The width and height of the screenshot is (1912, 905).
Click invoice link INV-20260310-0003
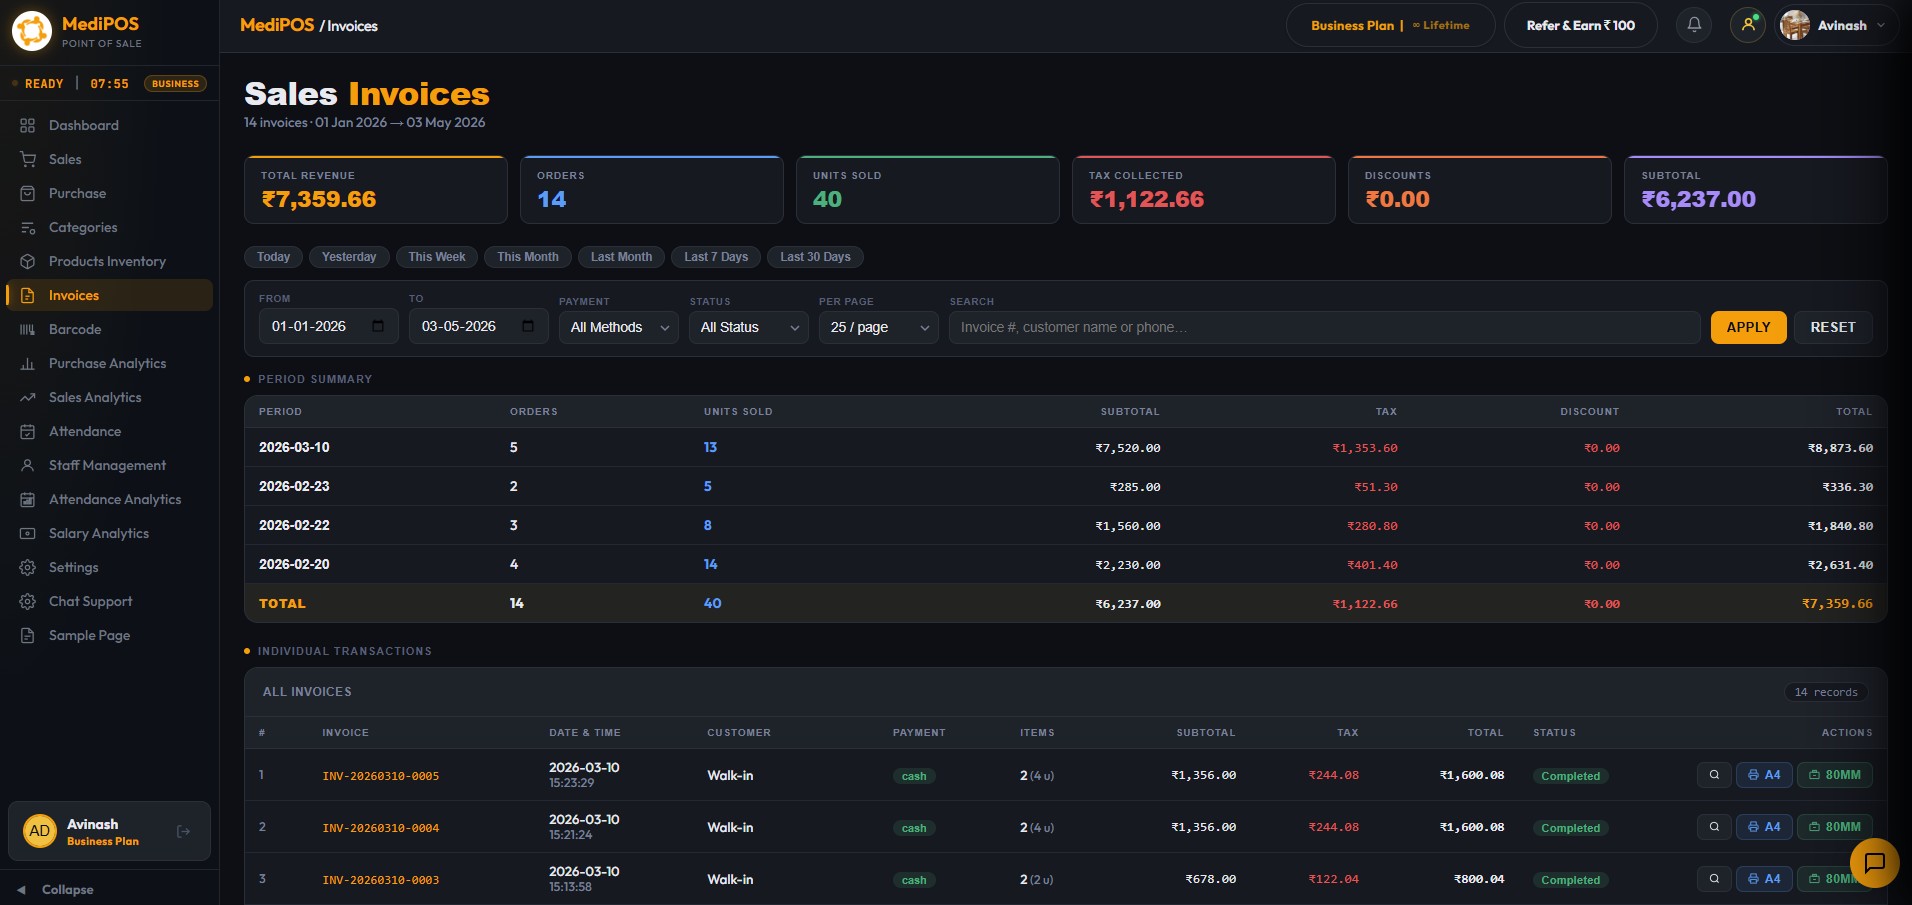(381, 880)
